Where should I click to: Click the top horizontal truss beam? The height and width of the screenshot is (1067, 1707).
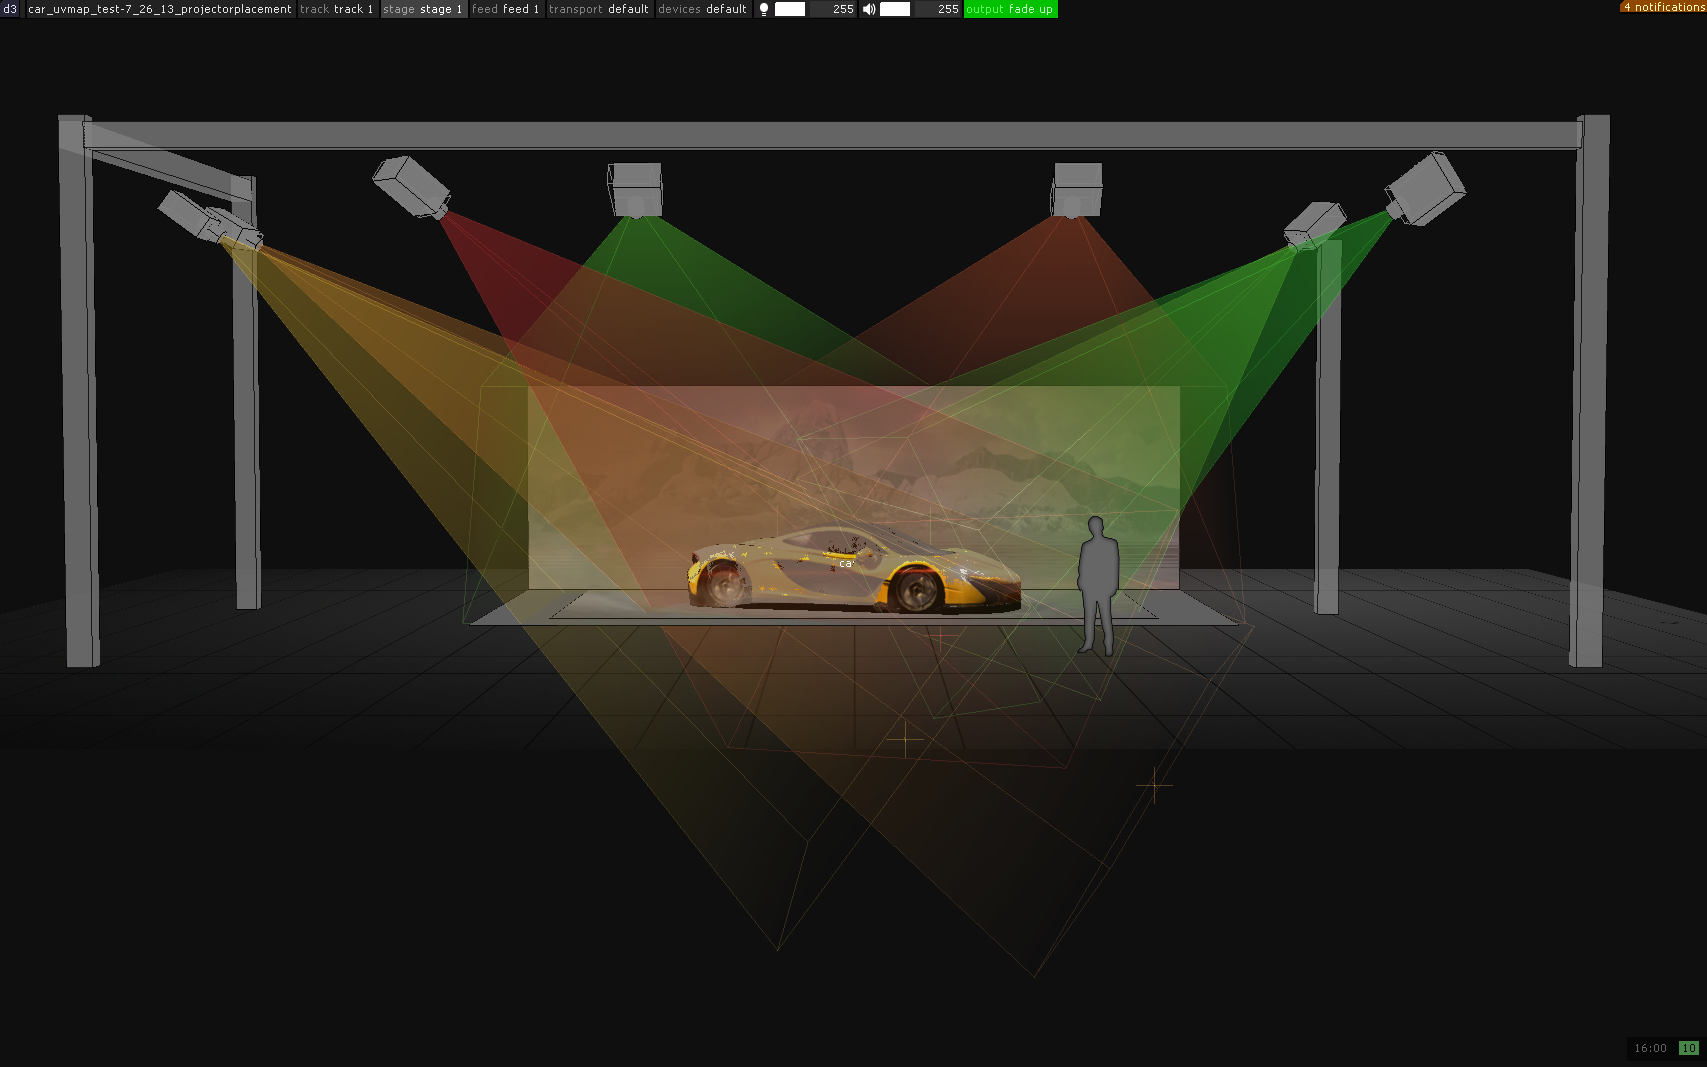[832, 135]
